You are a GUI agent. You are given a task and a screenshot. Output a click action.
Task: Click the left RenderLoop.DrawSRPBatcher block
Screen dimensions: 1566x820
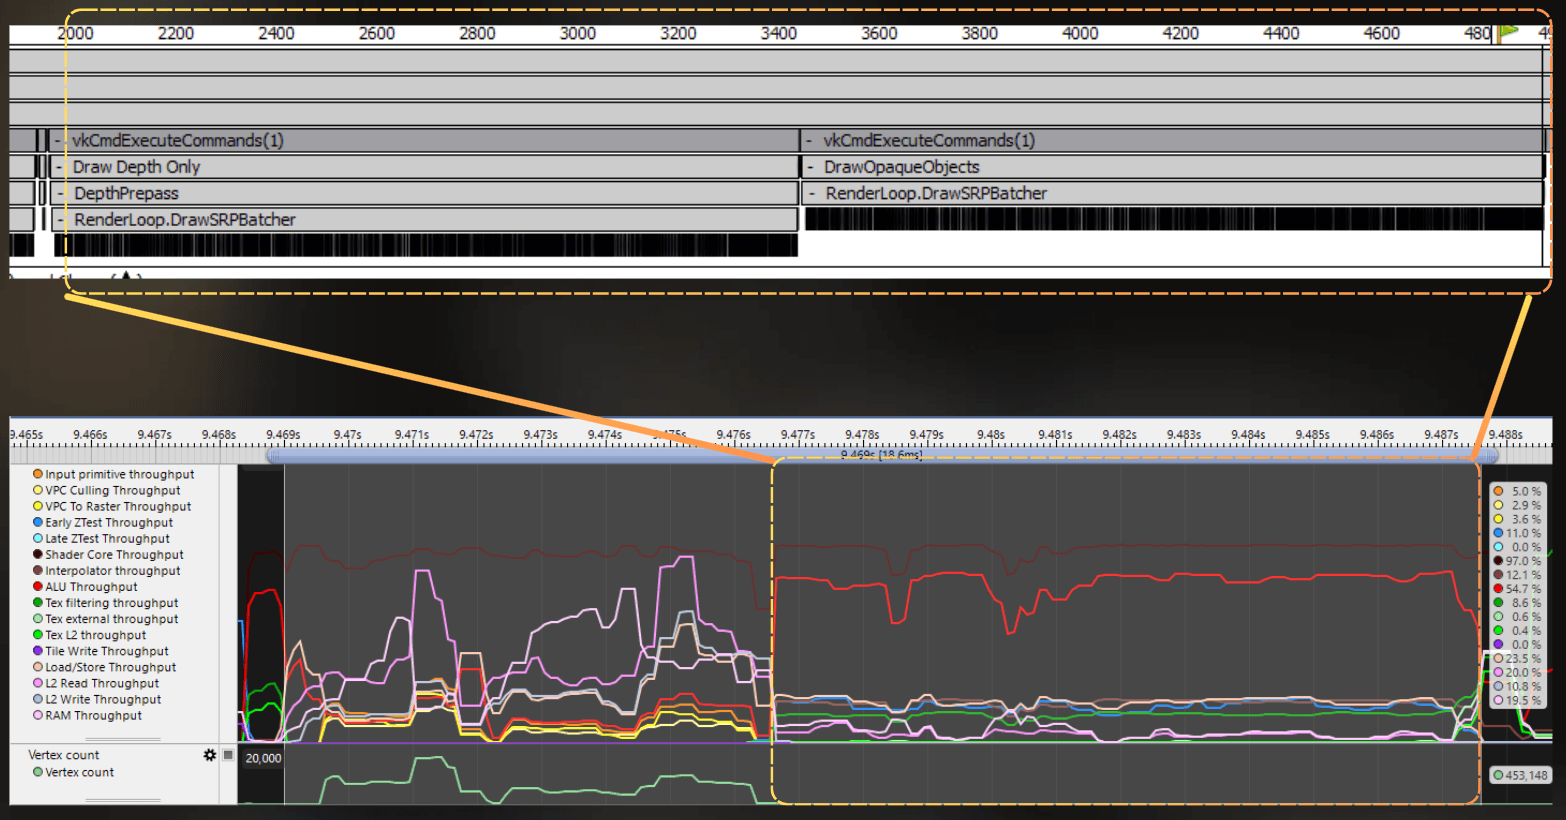pos(425,219)
